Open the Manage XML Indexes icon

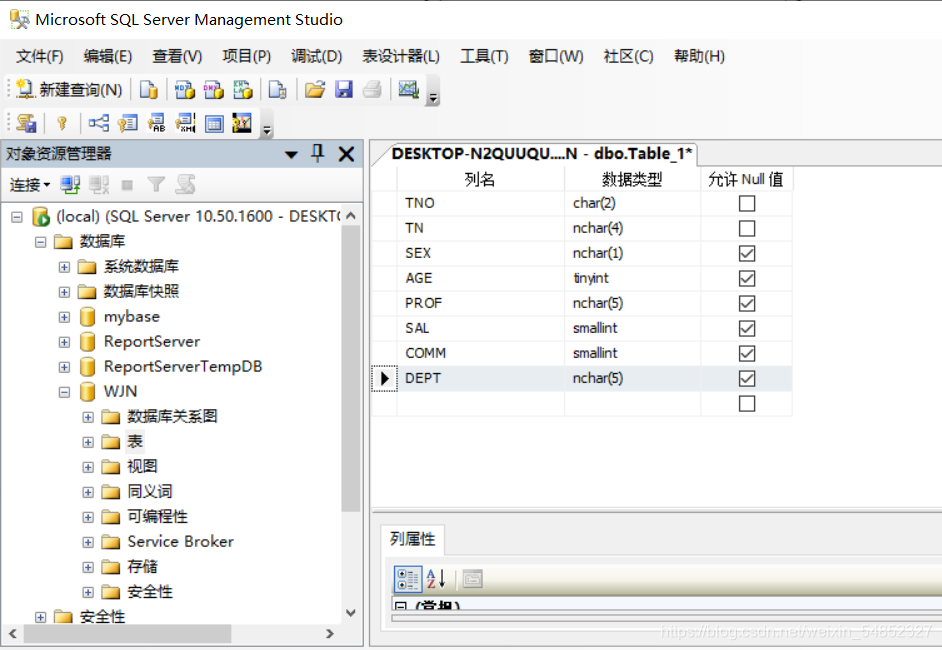pyautogui.click(x=185, y=123)
